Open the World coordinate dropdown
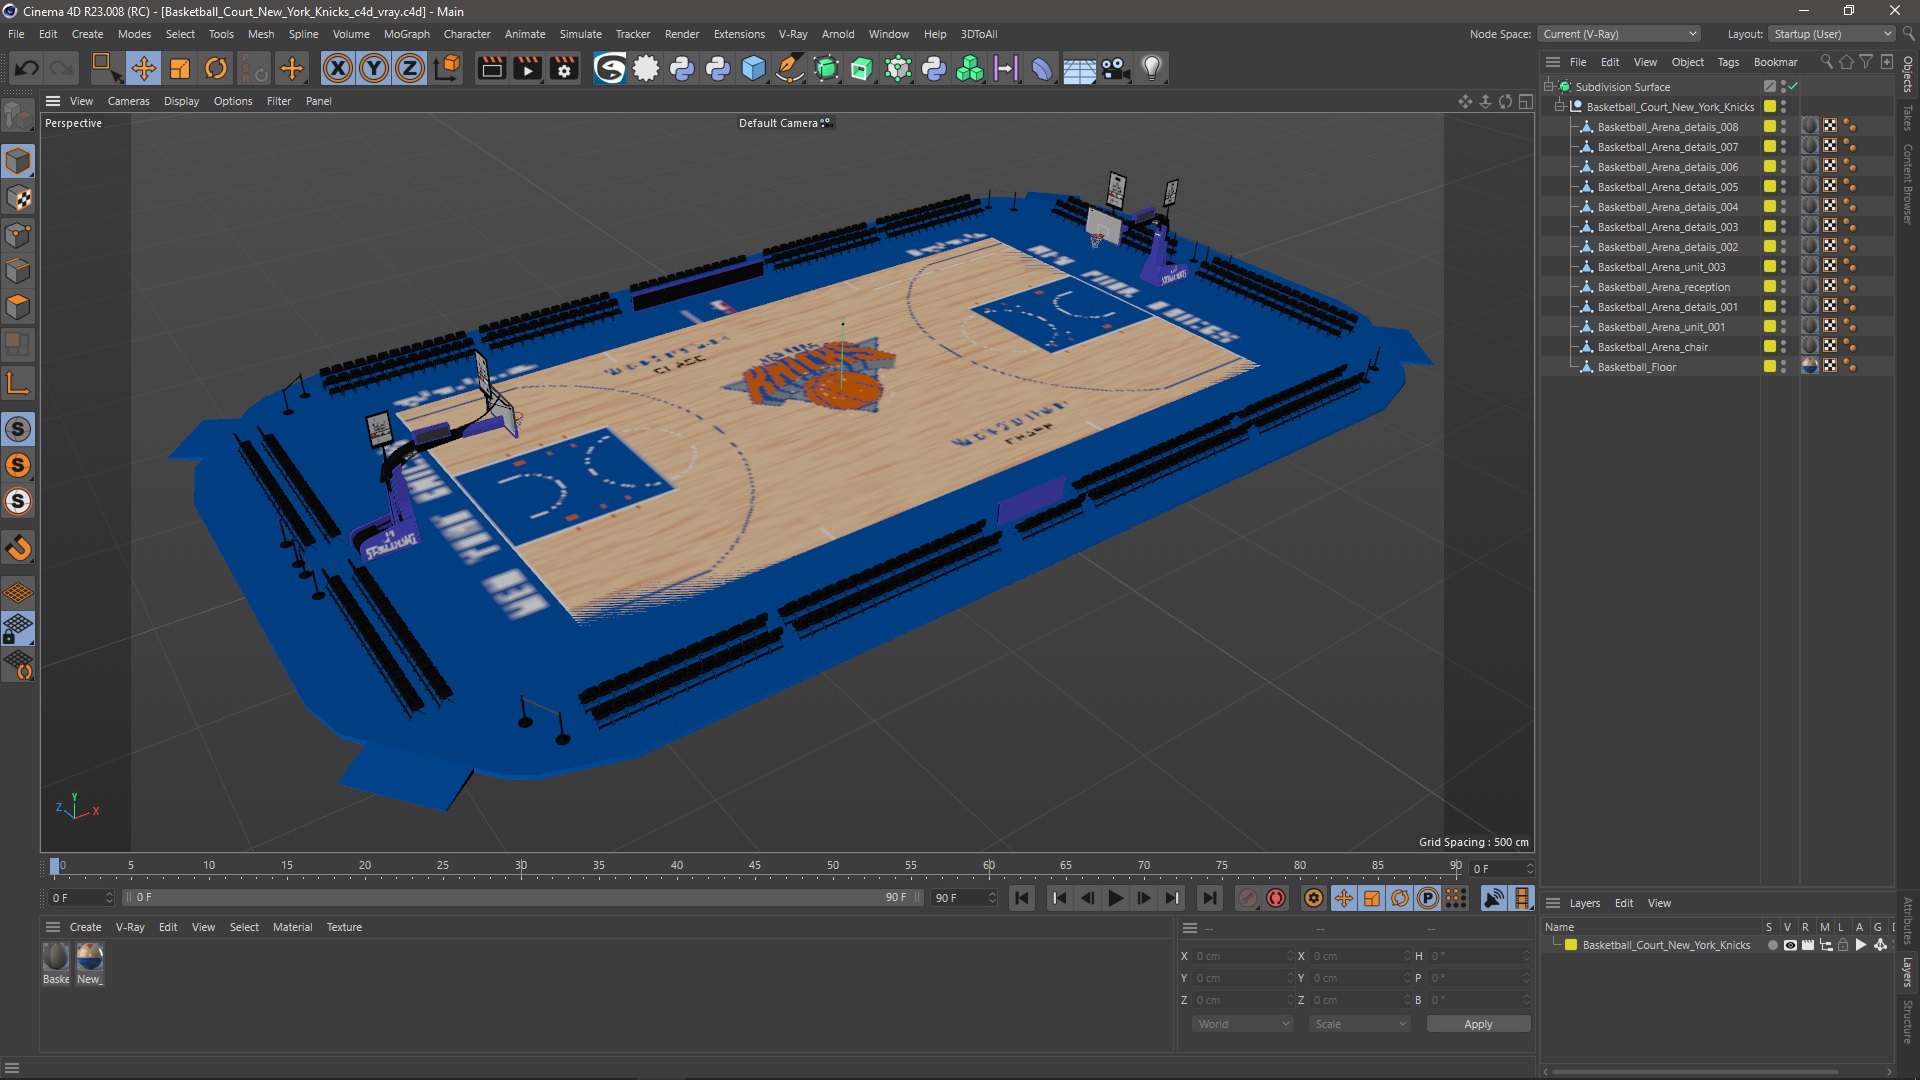Image resolution: width=1920 pixels, height=1080 pixels. [x=1243, y=1024]
